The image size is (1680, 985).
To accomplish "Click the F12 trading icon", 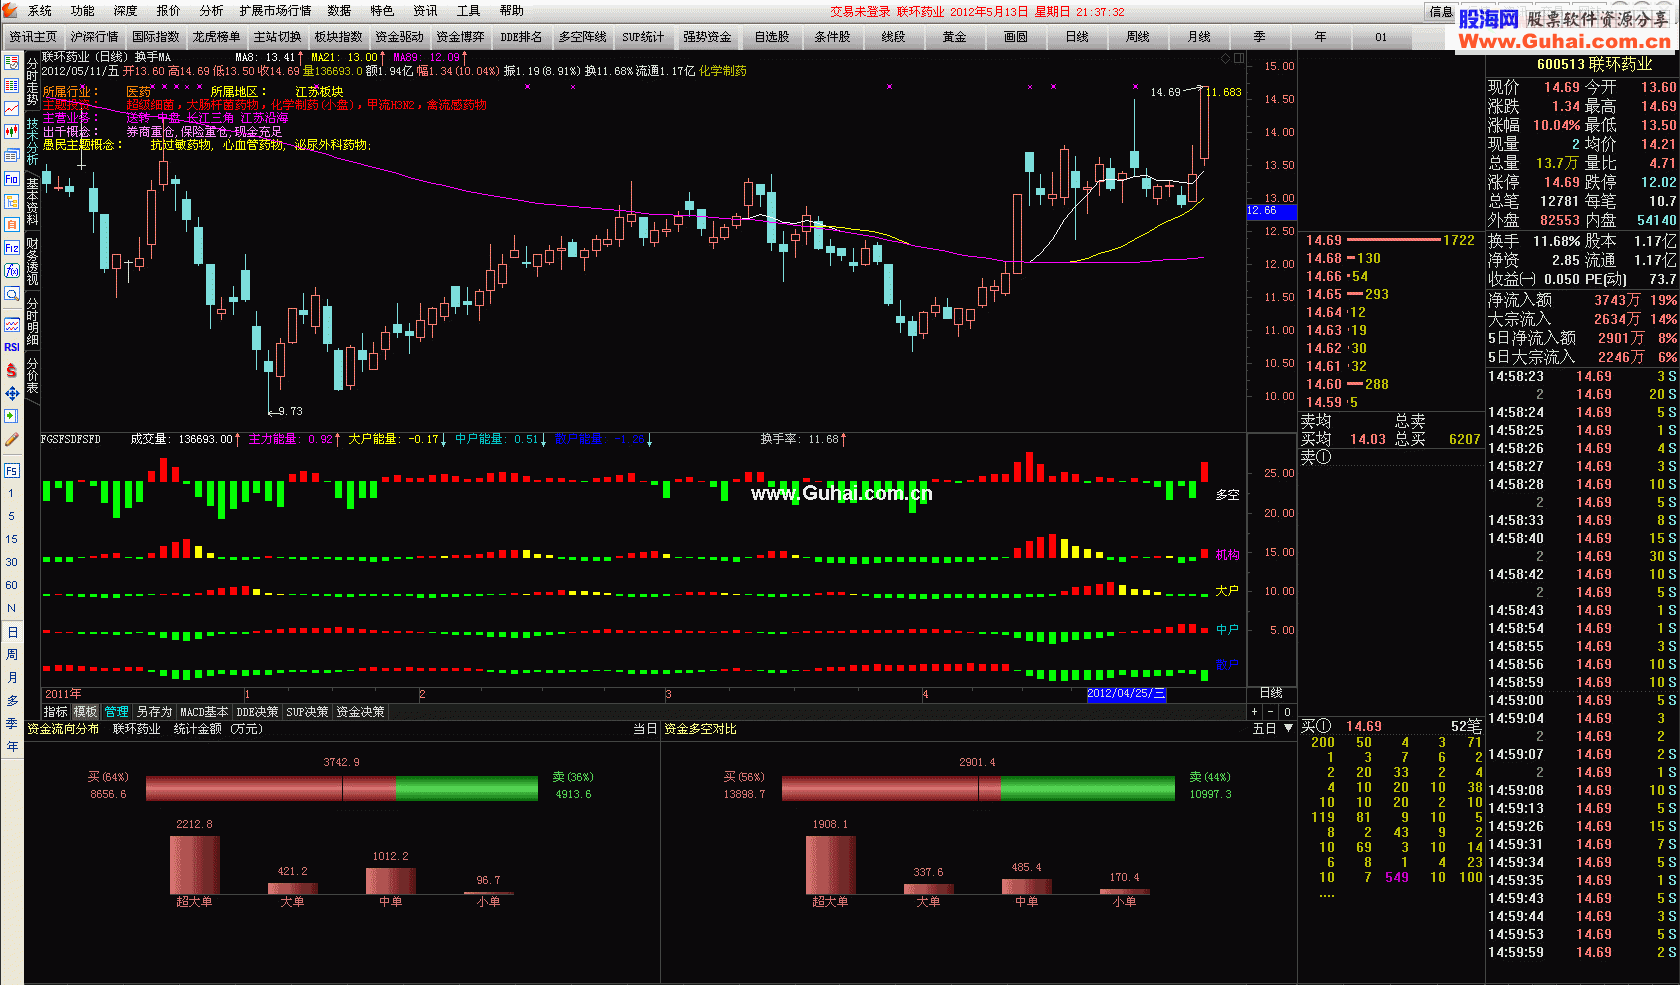I will click(12, 247).
